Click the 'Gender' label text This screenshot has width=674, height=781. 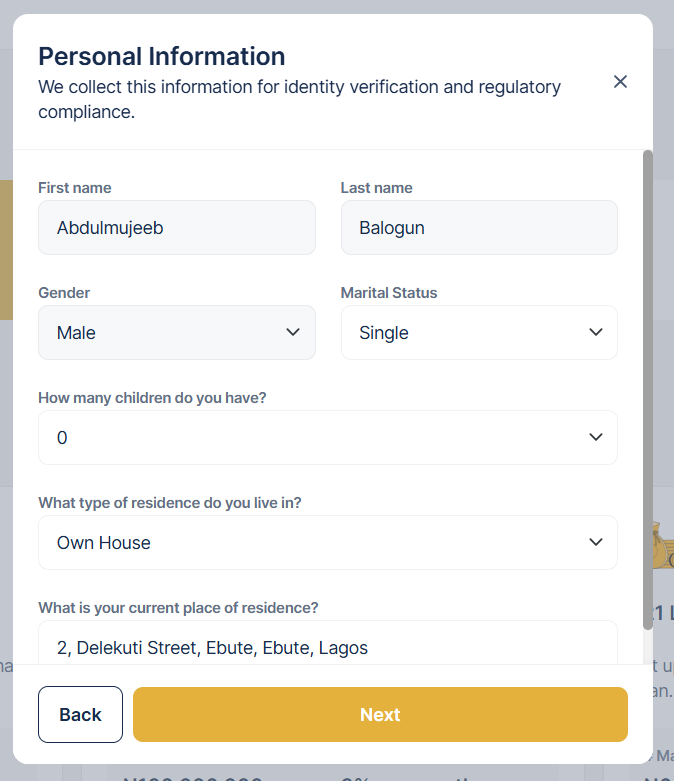tap(64, 293)
